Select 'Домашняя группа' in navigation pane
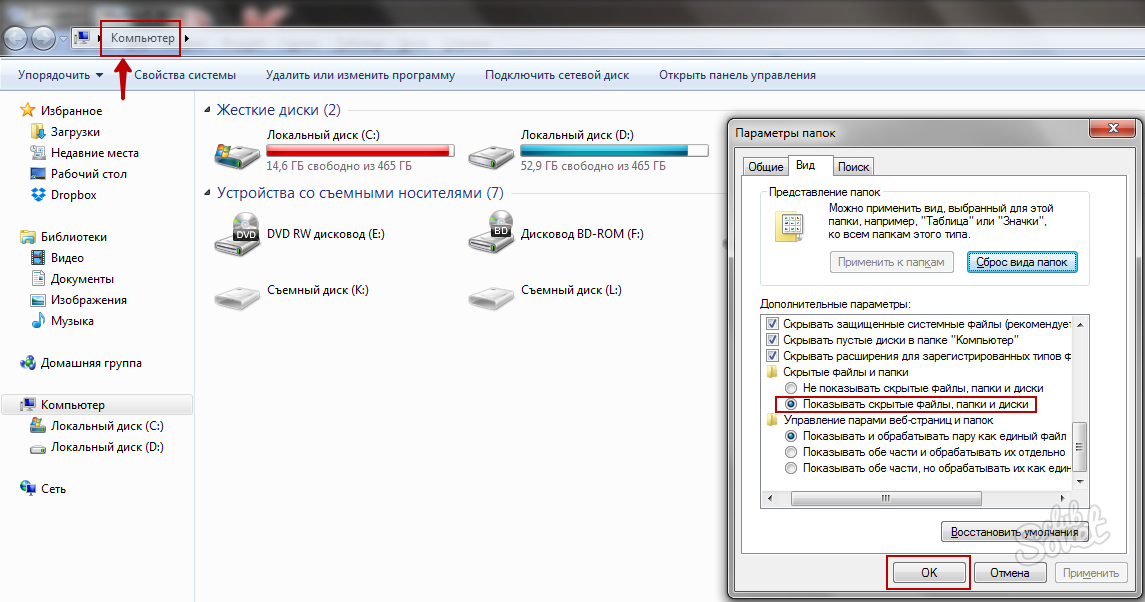Screen dimensions: 1145x602 coord(91,363)
